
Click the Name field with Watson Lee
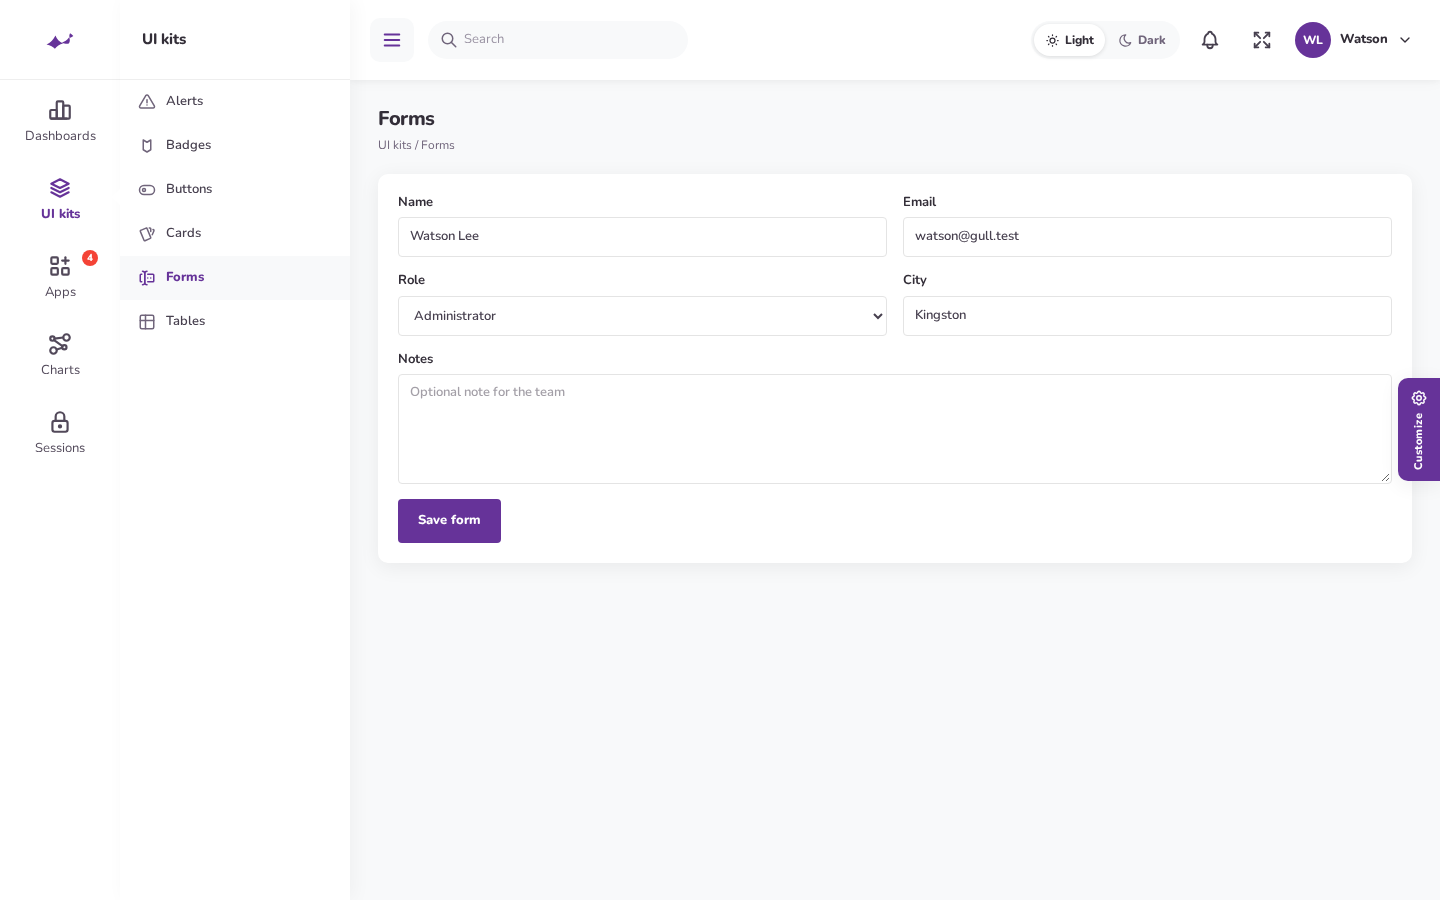coord(642,237)
